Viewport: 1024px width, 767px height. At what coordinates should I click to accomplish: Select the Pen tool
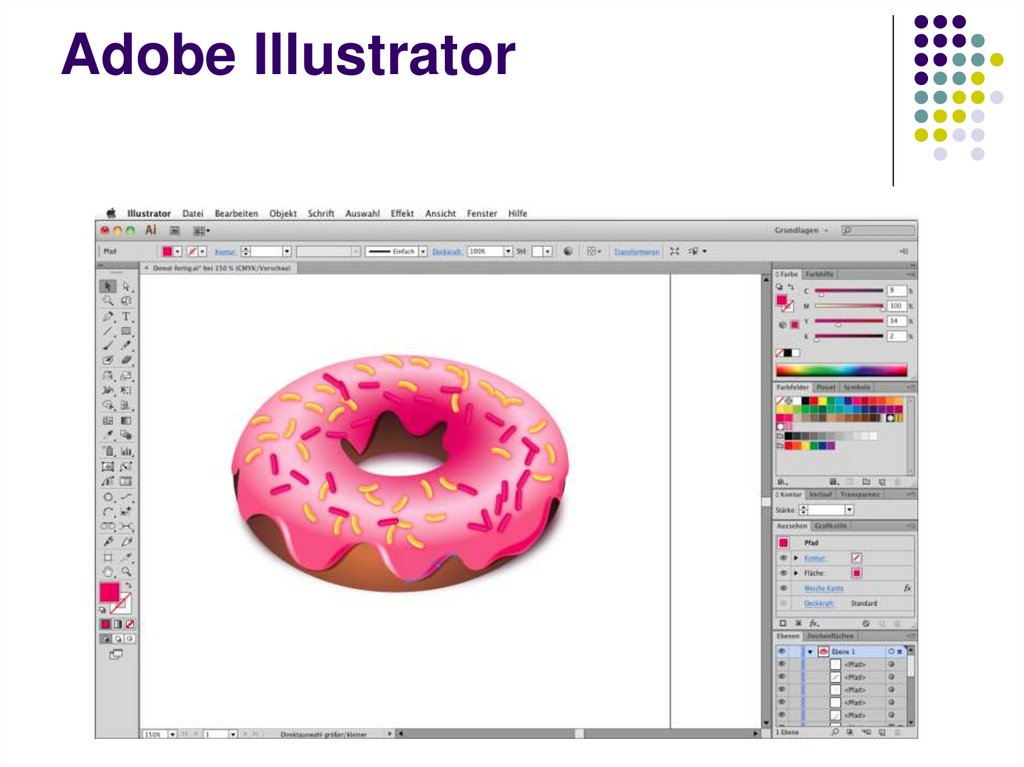[x=108, y=316]
